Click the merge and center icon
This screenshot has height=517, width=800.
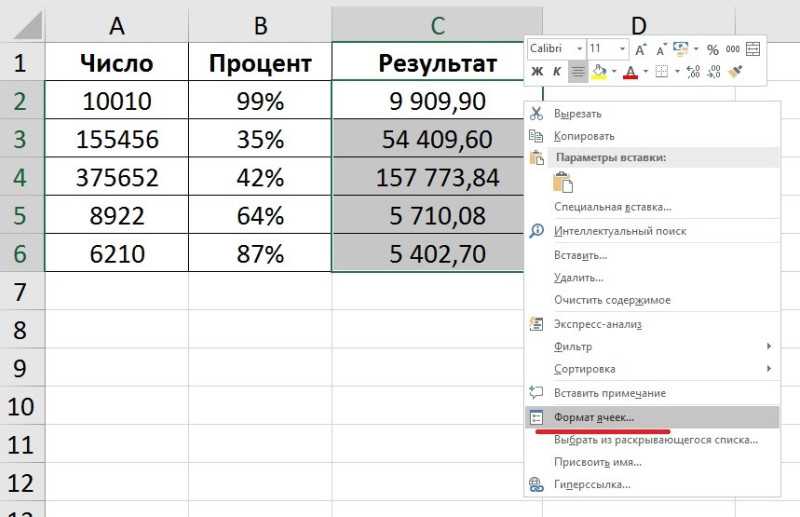(x=753, y=49)
